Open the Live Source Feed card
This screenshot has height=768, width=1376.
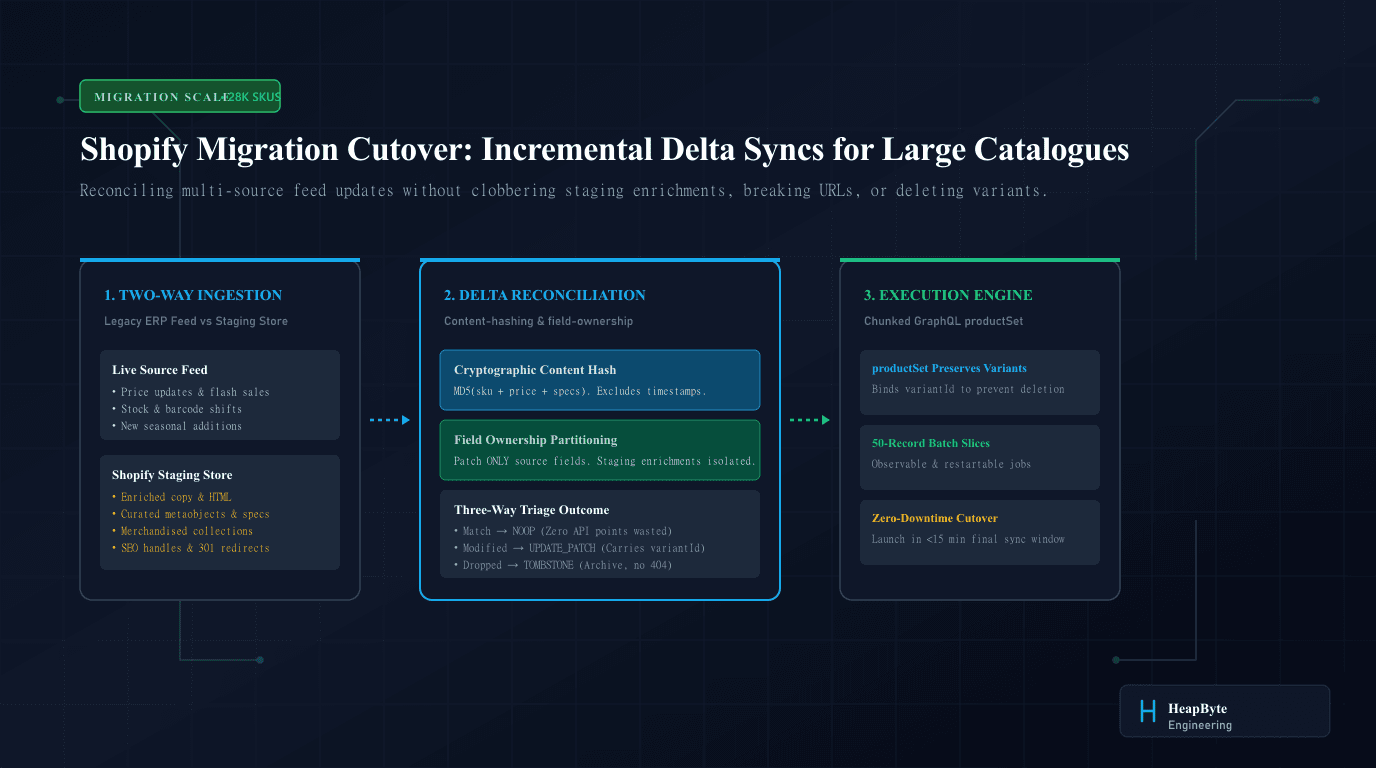tap(220, 395)
